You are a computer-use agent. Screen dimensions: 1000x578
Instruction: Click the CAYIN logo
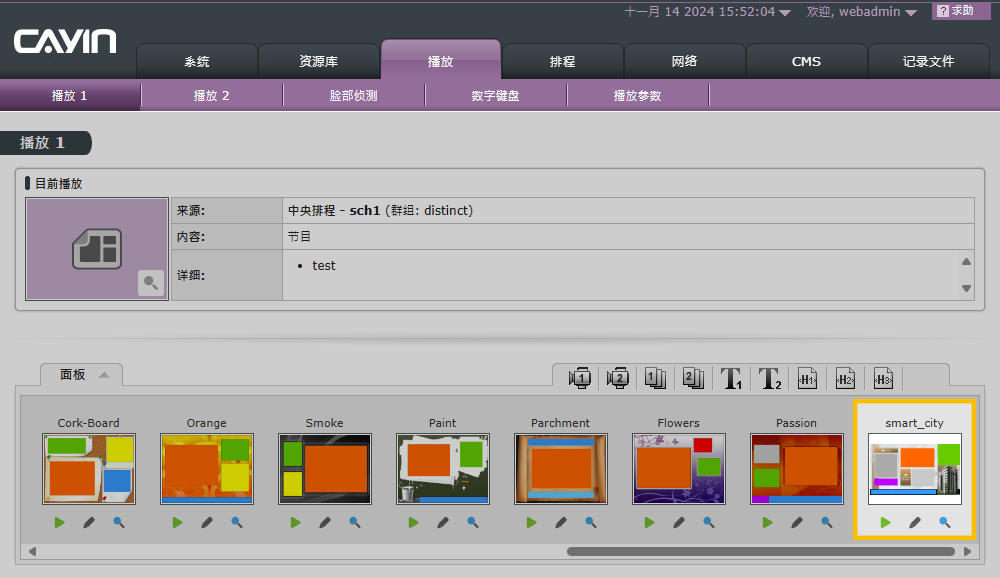click(x=65, y=41)
